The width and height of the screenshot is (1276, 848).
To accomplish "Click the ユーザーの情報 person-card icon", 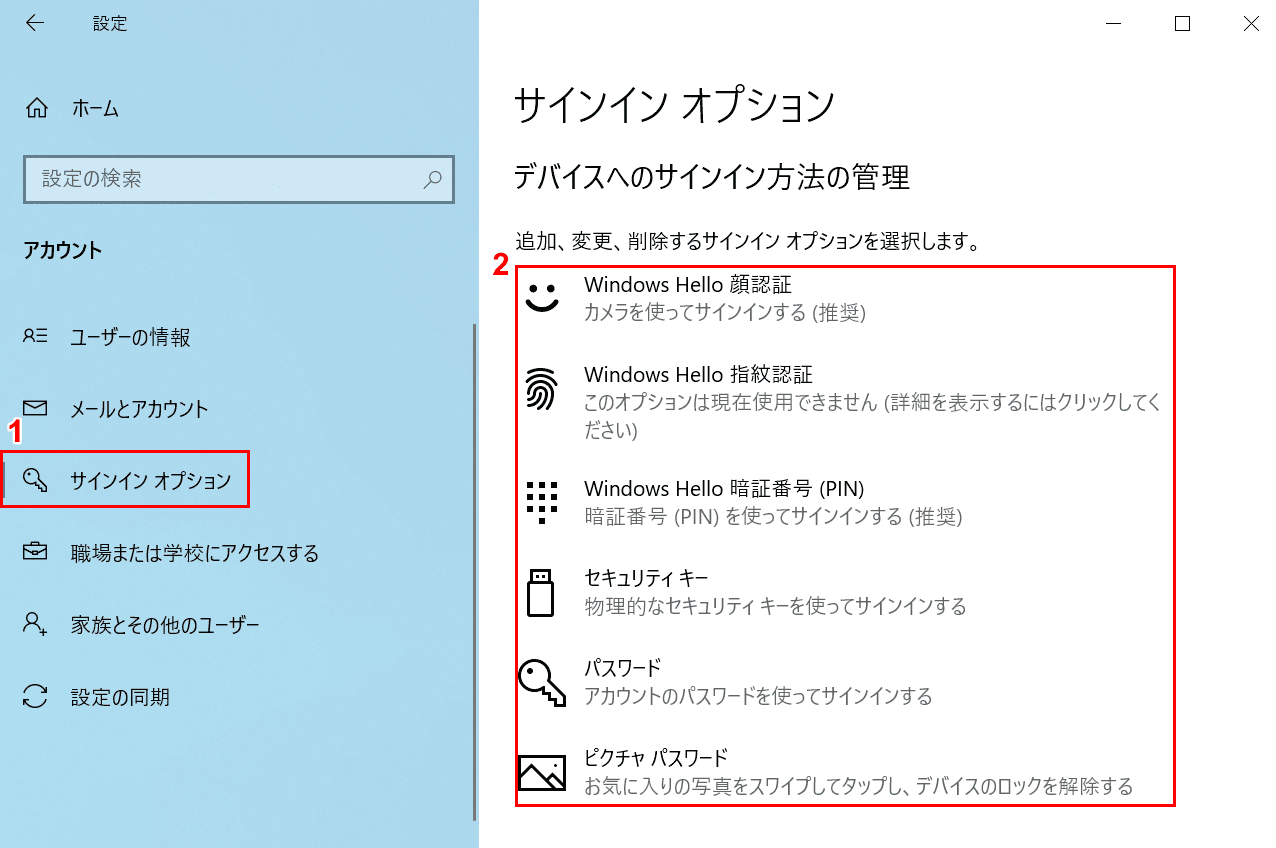I will pos(35,336).
